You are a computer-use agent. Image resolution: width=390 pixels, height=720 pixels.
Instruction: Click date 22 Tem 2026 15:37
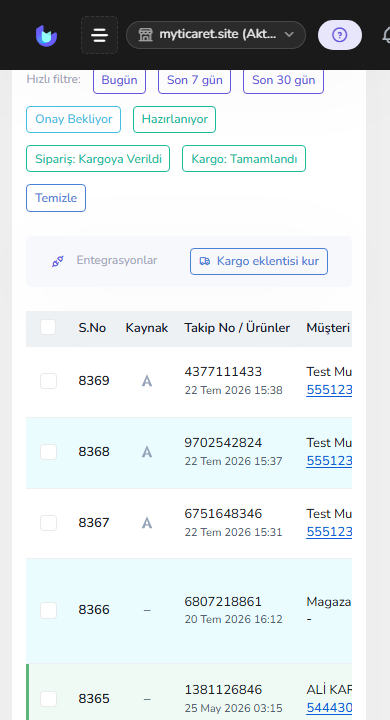[x=233, y=461]
